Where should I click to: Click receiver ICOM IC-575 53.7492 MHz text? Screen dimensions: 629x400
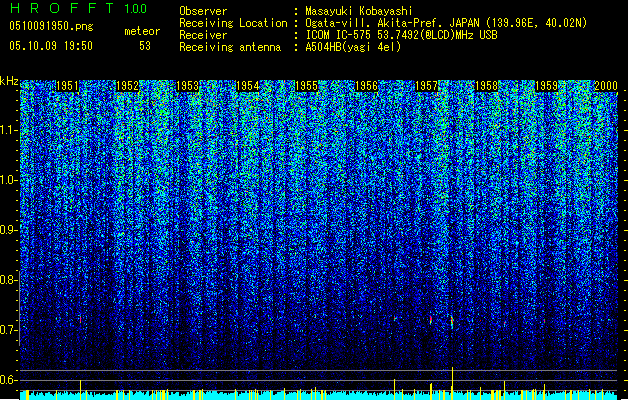401,35
